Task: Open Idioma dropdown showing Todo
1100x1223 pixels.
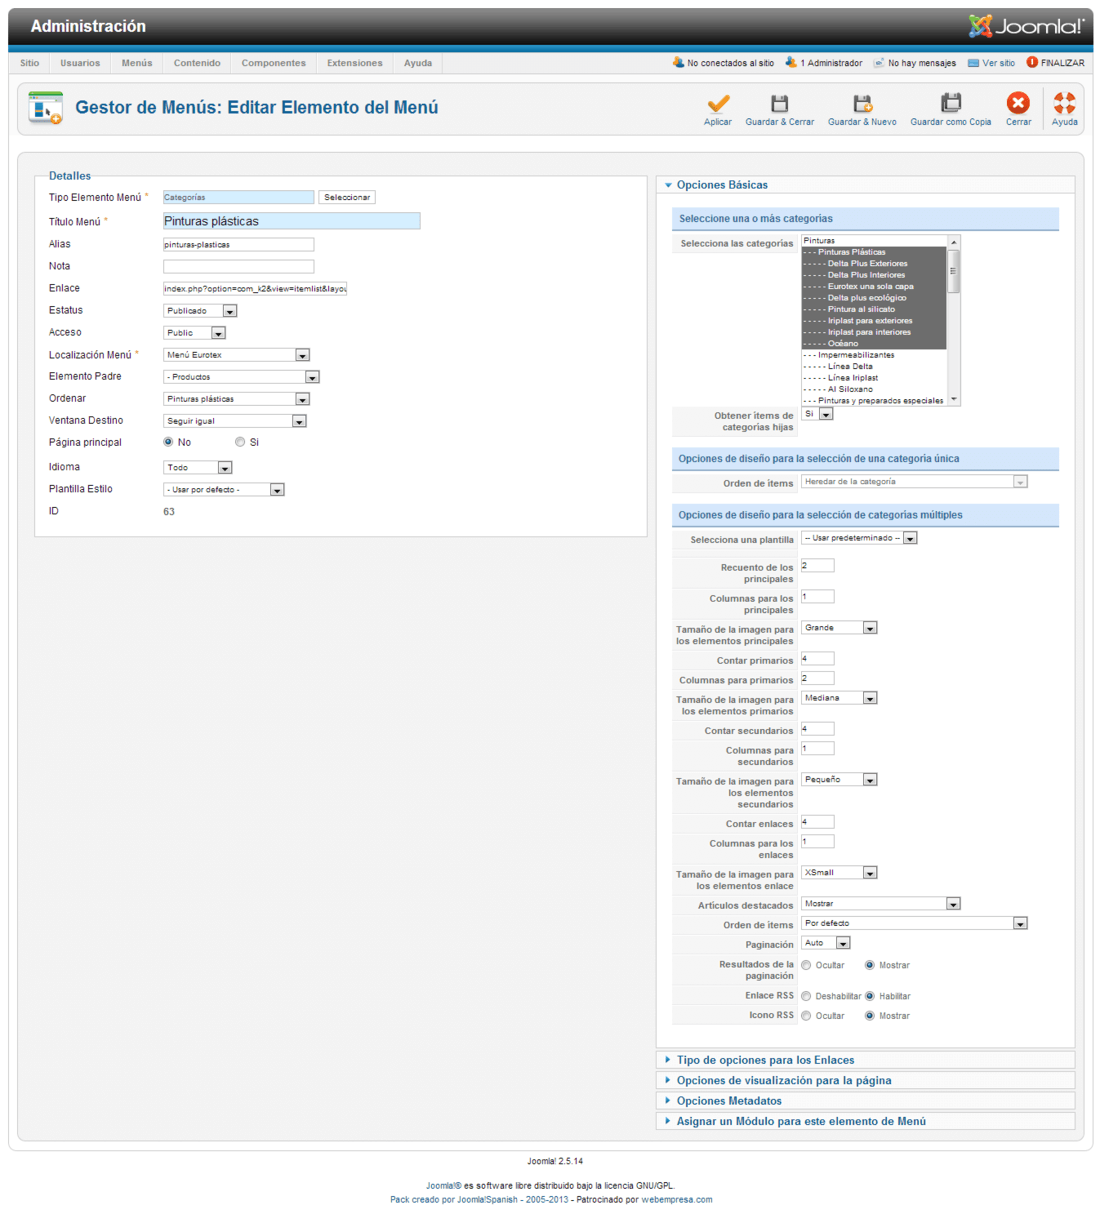Action: coord(197,467)
